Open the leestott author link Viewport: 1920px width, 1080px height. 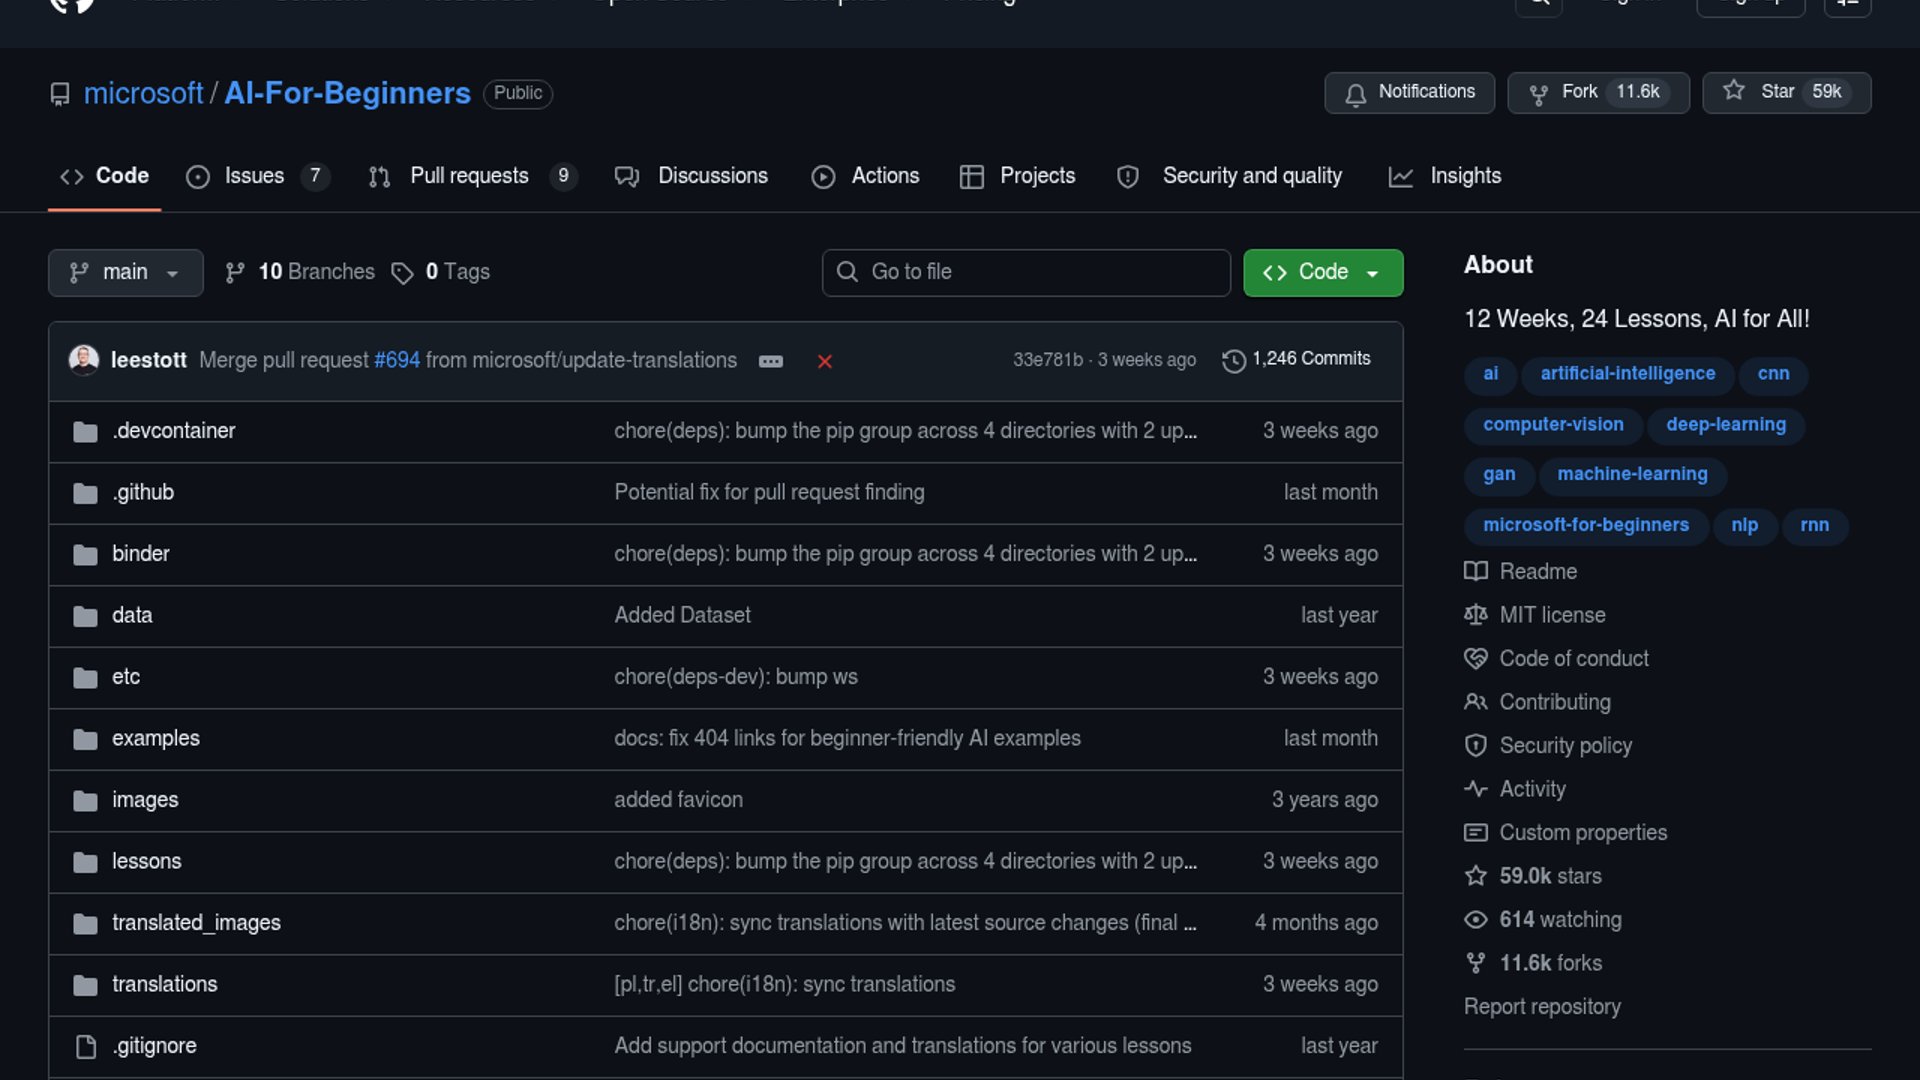click(x=148, y=360)
